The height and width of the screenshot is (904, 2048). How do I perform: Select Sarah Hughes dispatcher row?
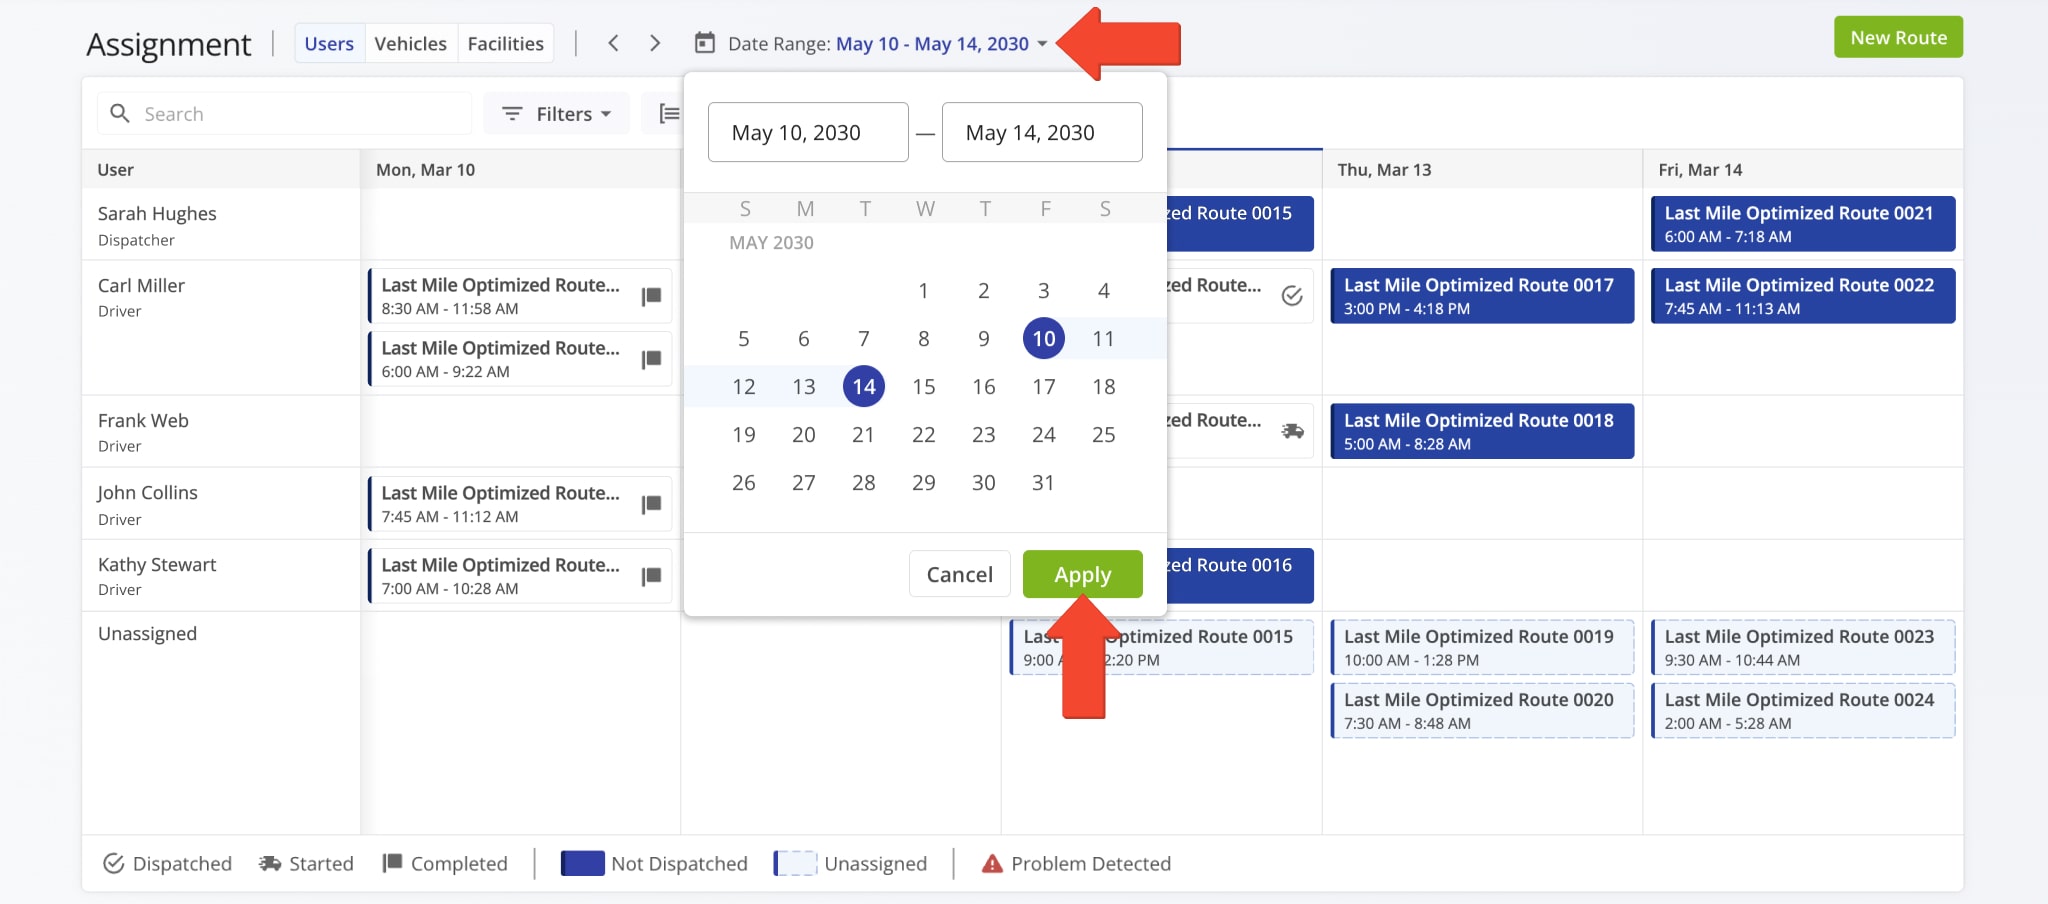point(221,225)
